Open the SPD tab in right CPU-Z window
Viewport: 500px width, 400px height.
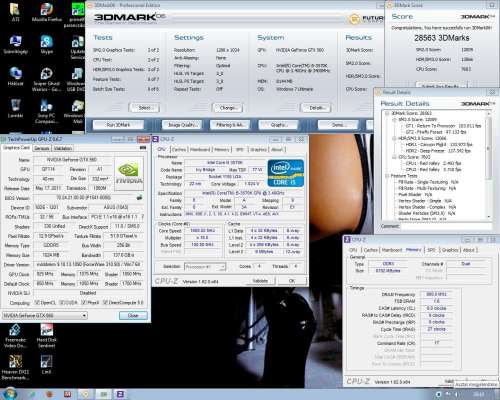pyautogui.click(x=431, y=250)
